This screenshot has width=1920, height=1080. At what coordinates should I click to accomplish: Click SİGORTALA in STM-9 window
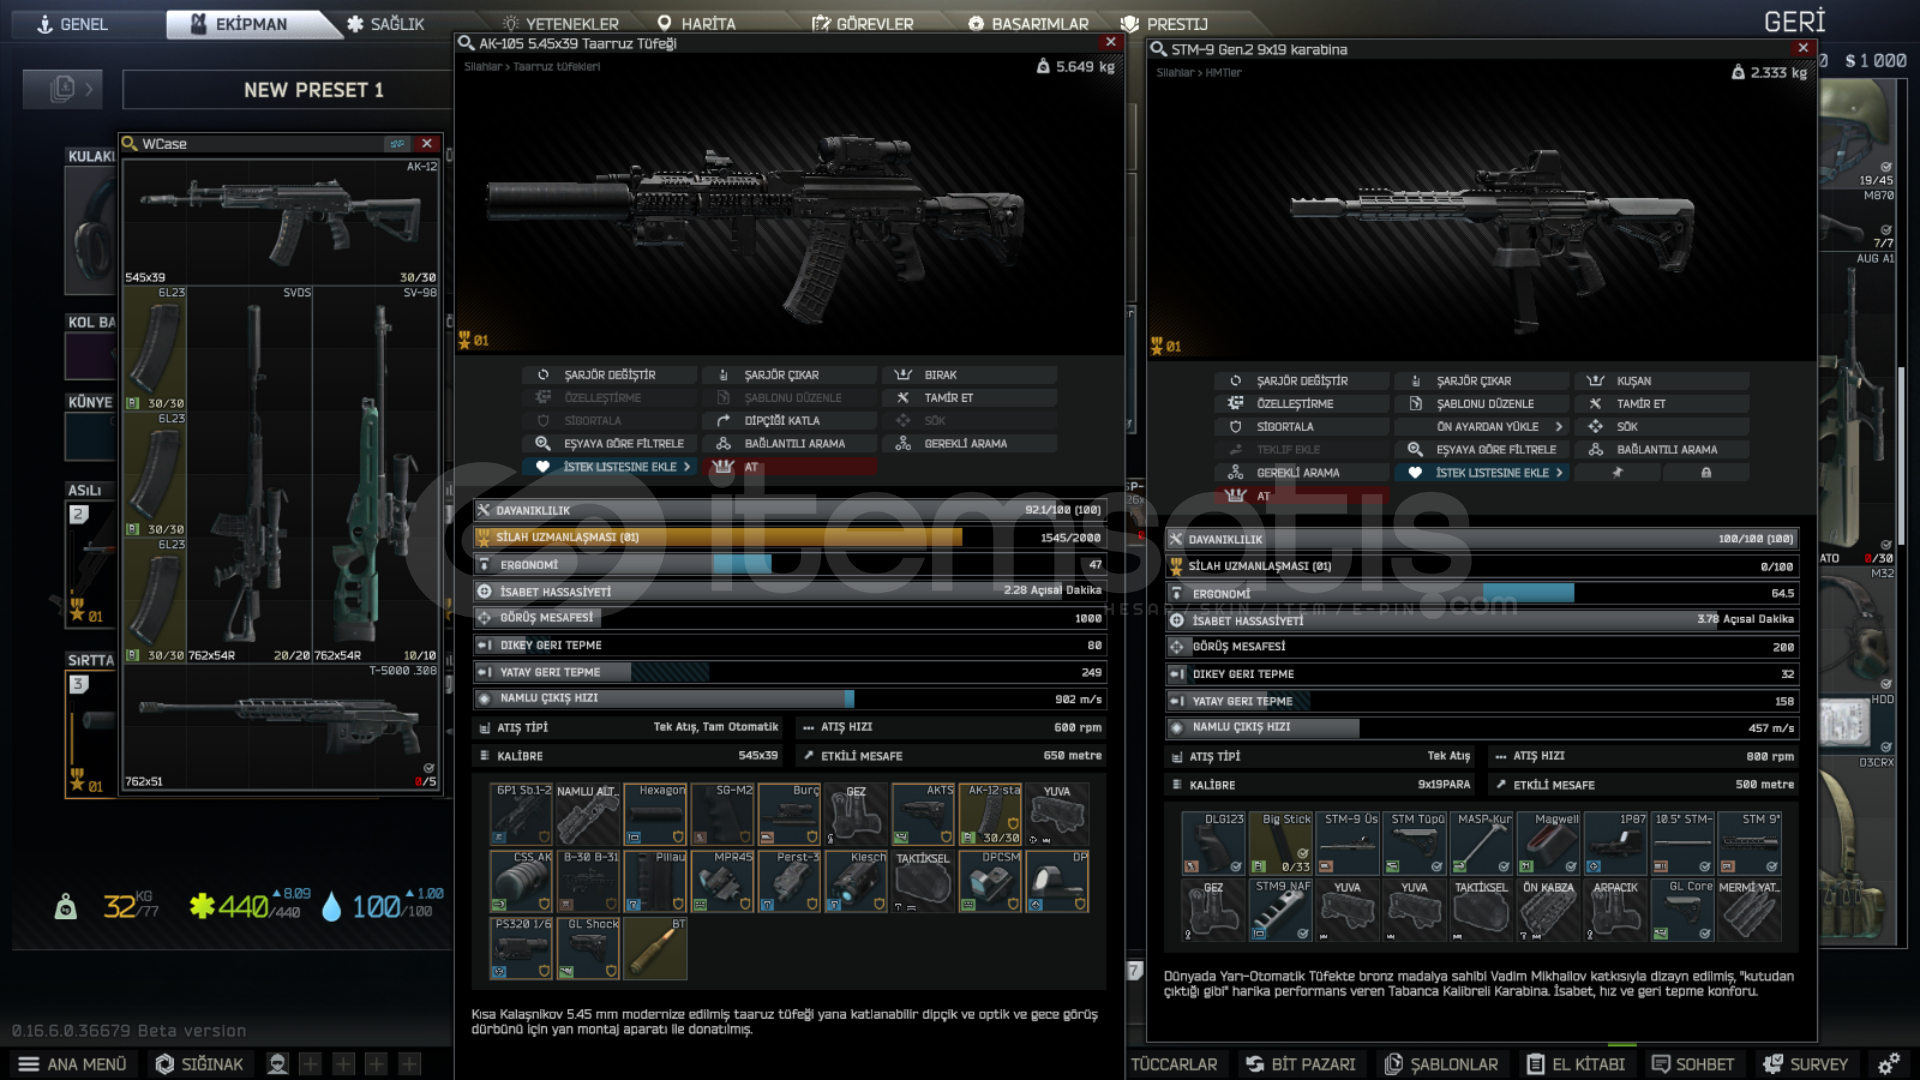1302,427
